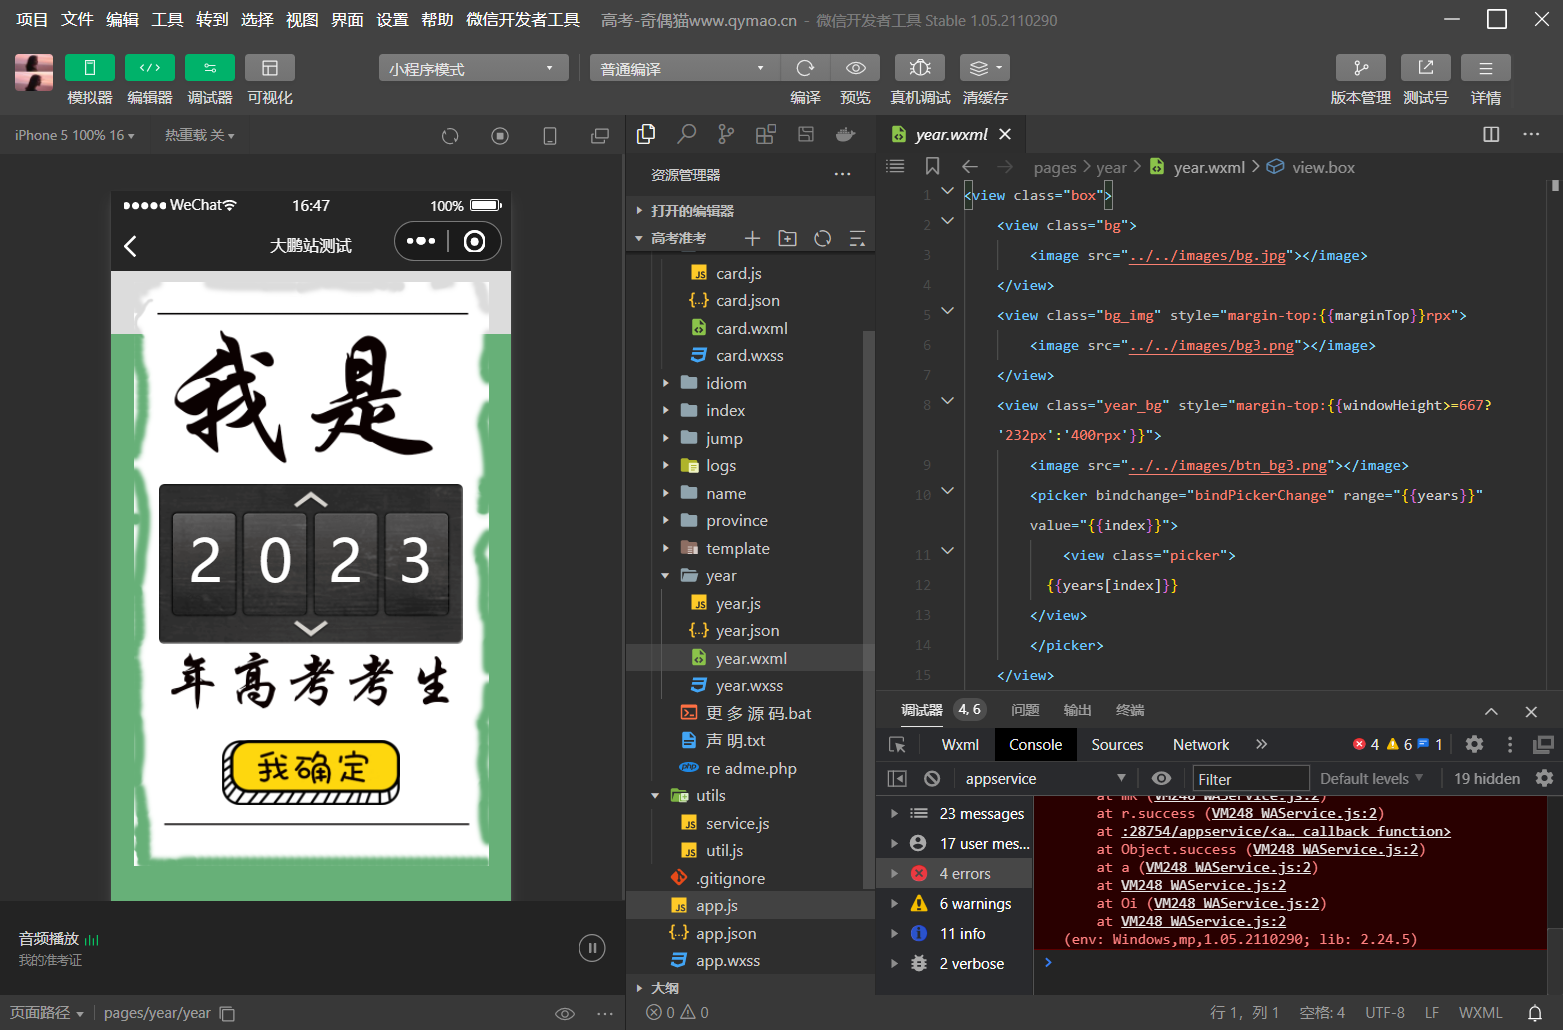Toggle the debugger panel button

click(x=209, y=68)
